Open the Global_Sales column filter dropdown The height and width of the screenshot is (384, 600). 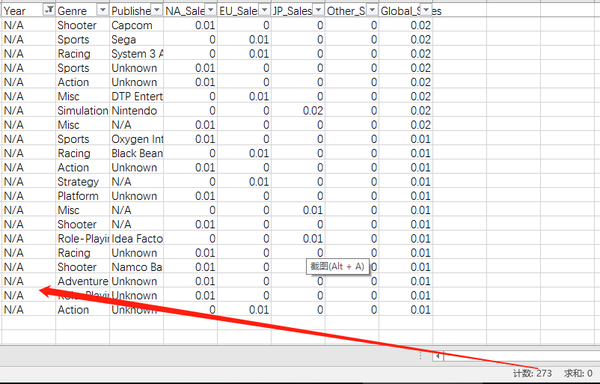click(426, 11)
